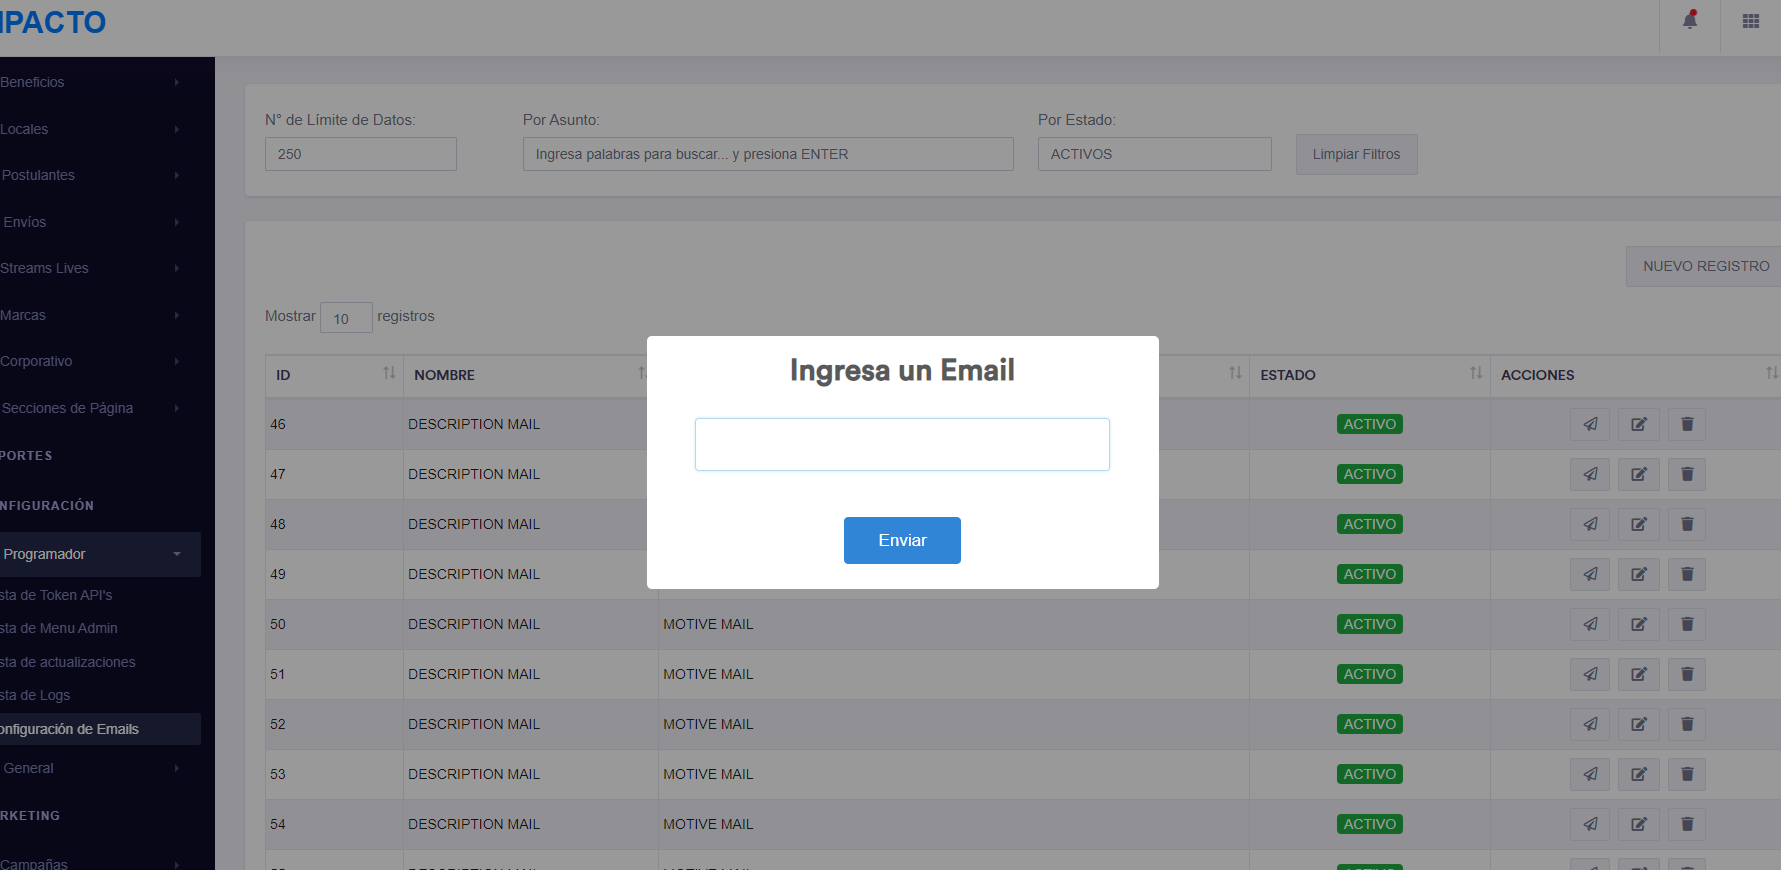The height and width of the screenshot is (870, 1781).
Task: Open the Por Estado ACTIVOS dropdown
Action: (1154, 154)
